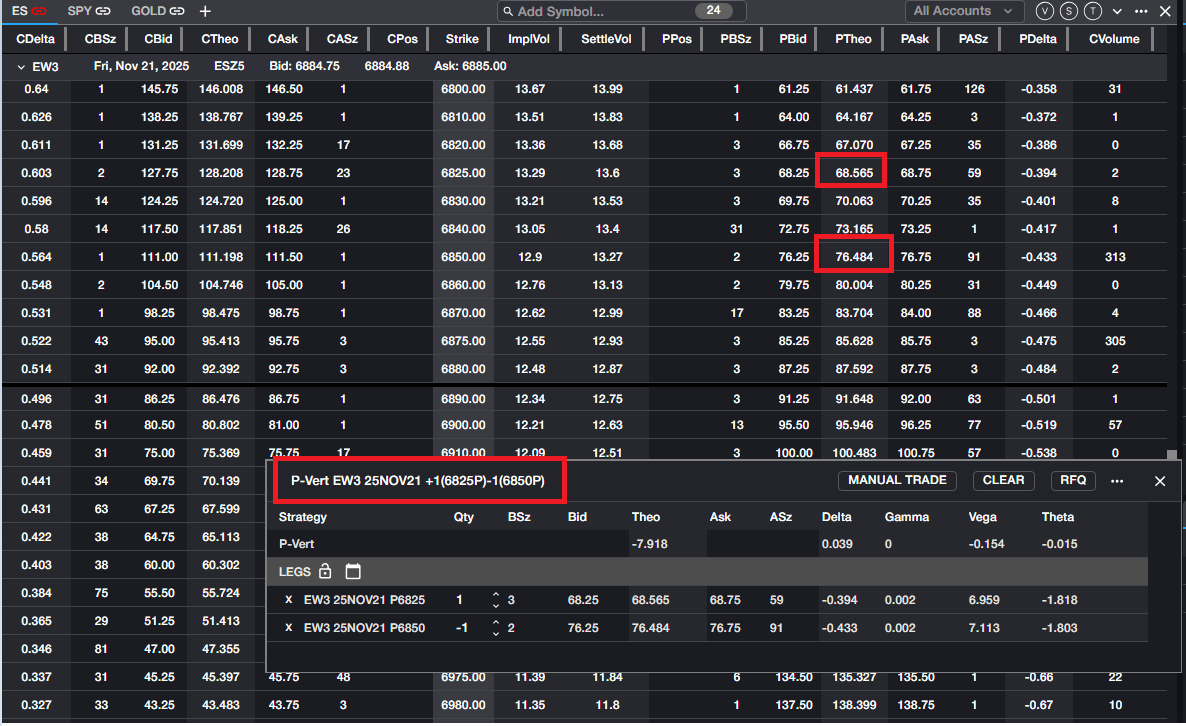Click the add new tab plus icon
Viewport: 1186px width, 726px height.
pyautogui.click(x=205, y=11)
